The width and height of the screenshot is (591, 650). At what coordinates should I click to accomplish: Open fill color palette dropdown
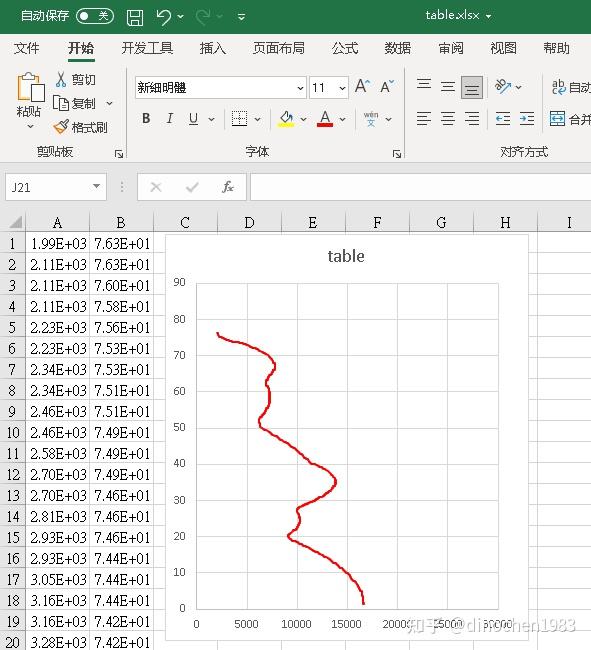[x=303, y=119]
